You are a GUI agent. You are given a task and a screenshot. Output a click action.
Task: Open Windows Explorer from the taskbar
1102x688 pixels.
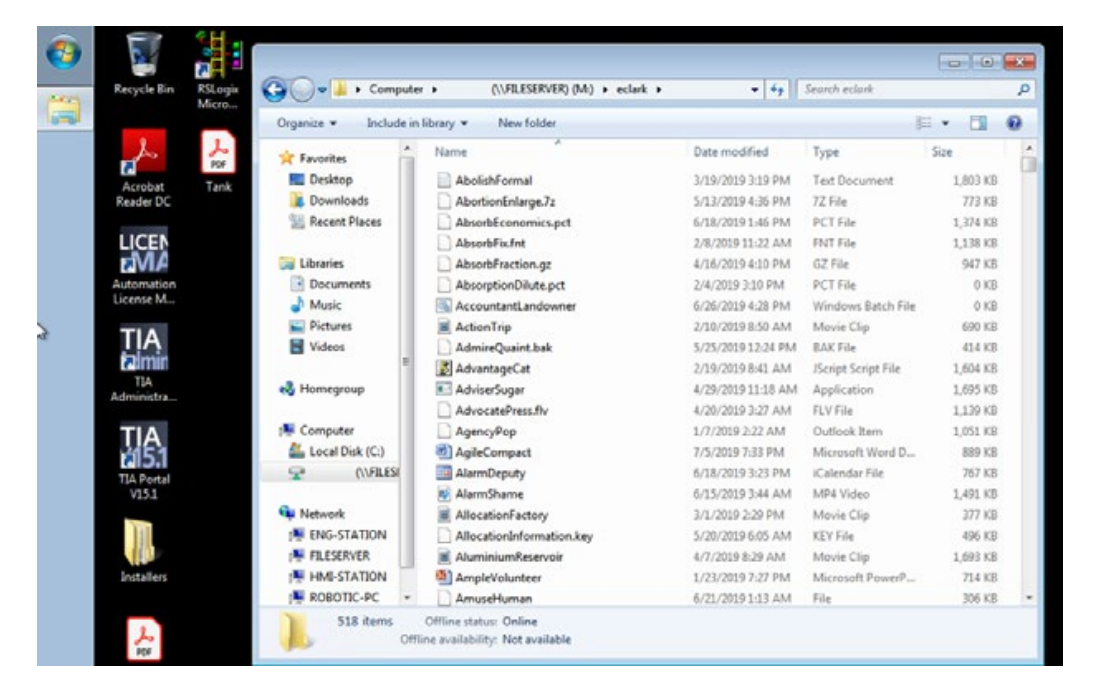click(64, 110)
